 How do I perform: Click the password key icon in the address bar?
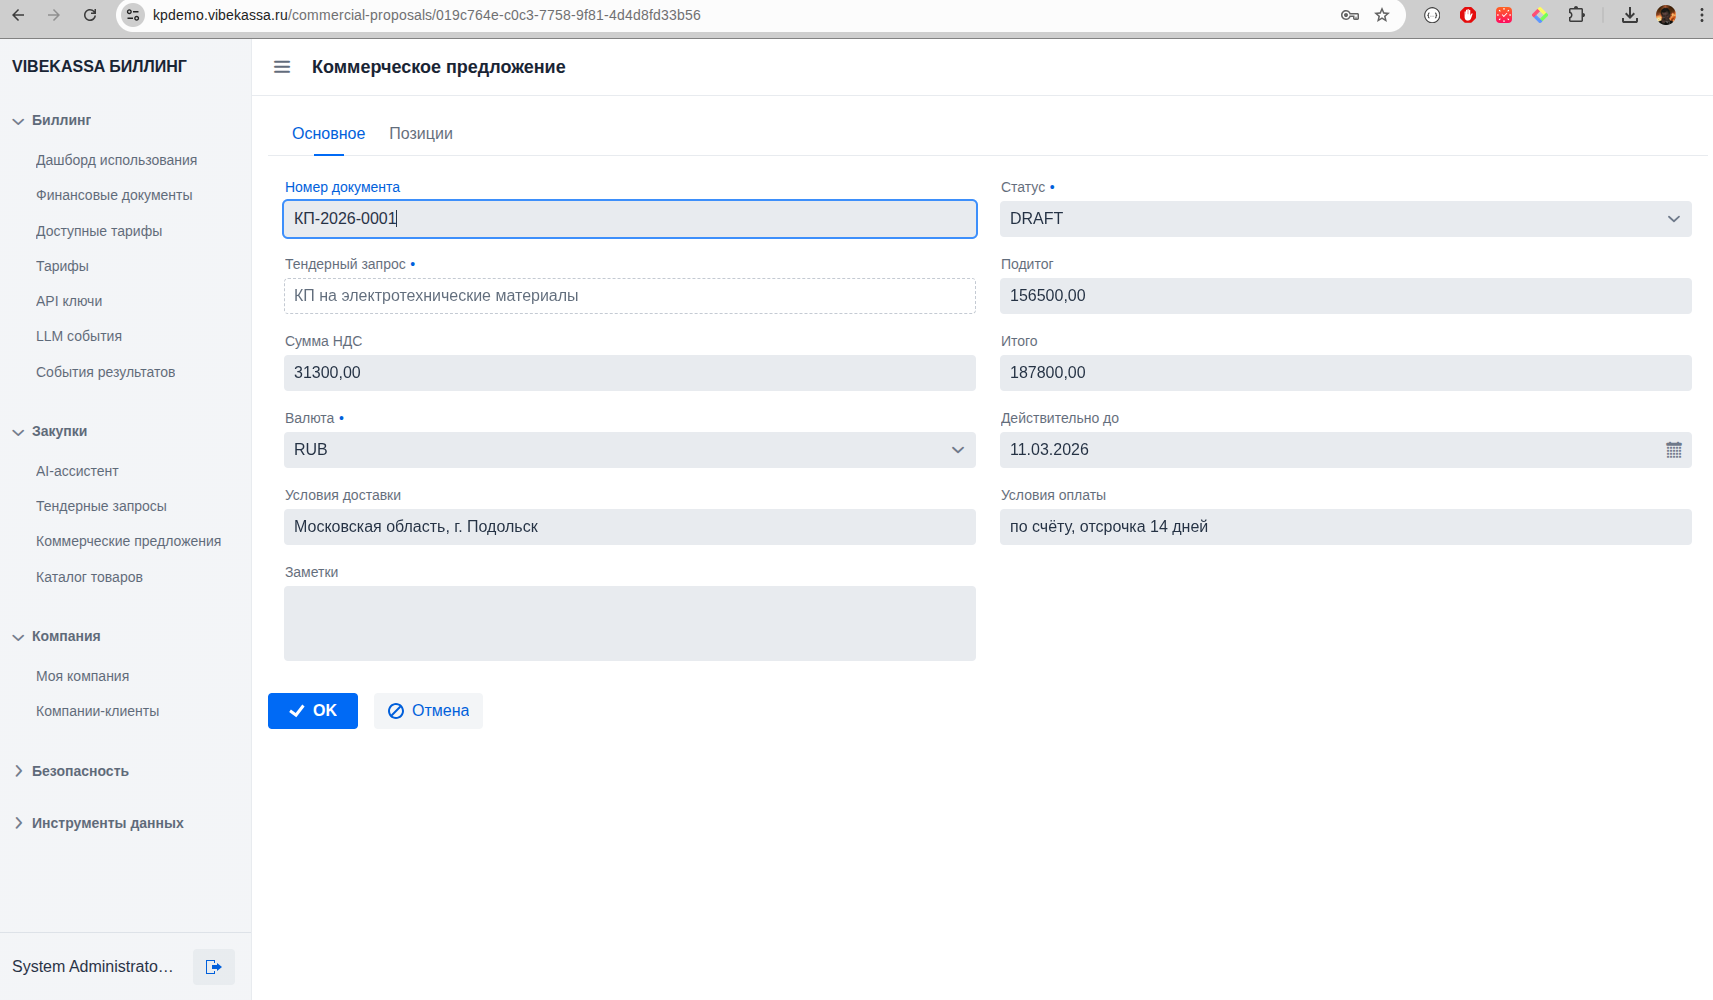(1349, 15)
